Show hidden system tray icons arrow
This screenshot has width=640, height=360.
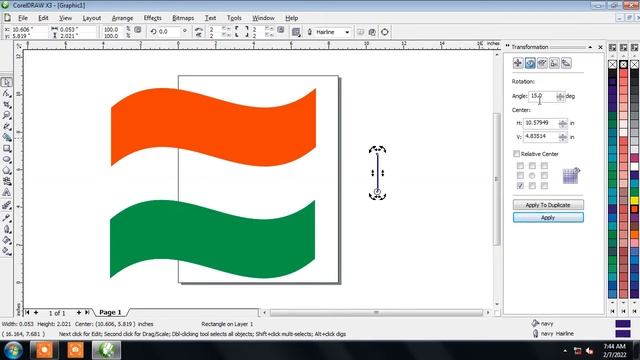coord(565,351)
